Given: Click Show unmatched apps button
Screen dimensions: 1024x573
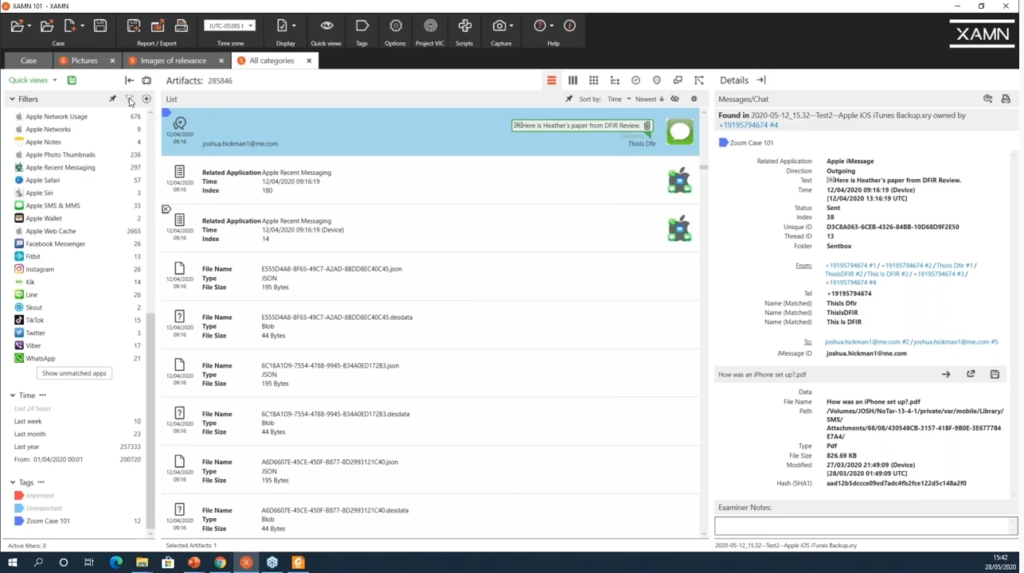Looking at the screenshot, I should [74, 374].
